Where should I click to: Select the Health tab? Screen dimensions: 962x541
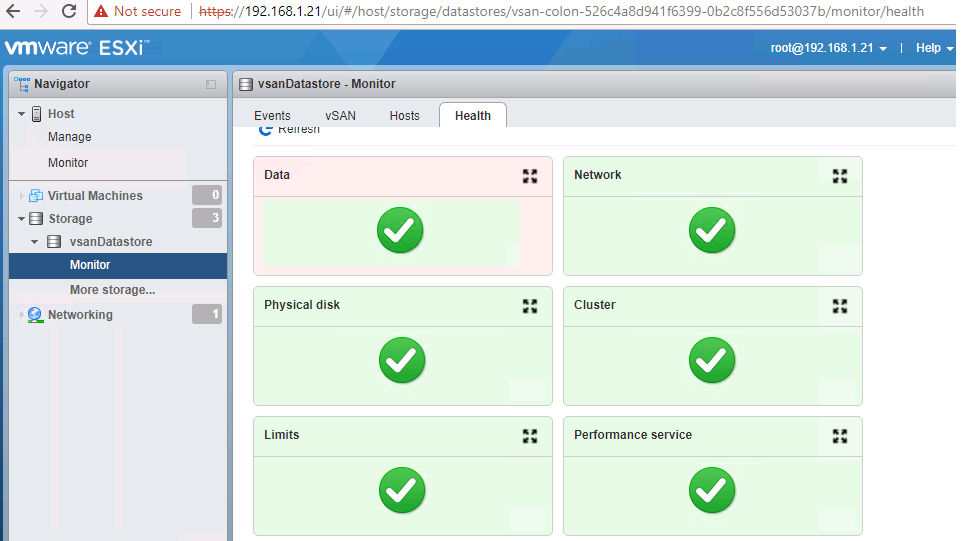coord(472,115)
